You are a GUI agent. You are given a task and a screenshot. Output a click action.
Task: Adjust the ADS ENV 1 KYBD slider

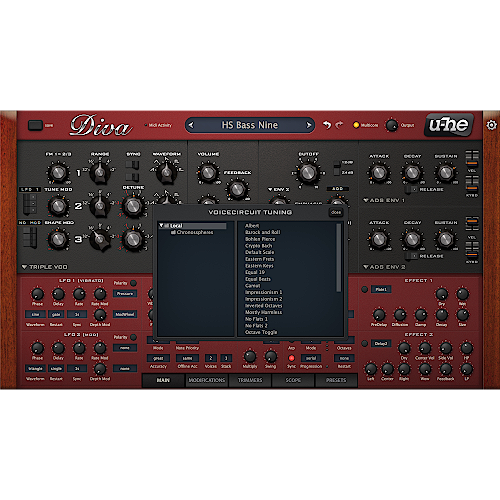pos(472,184)
